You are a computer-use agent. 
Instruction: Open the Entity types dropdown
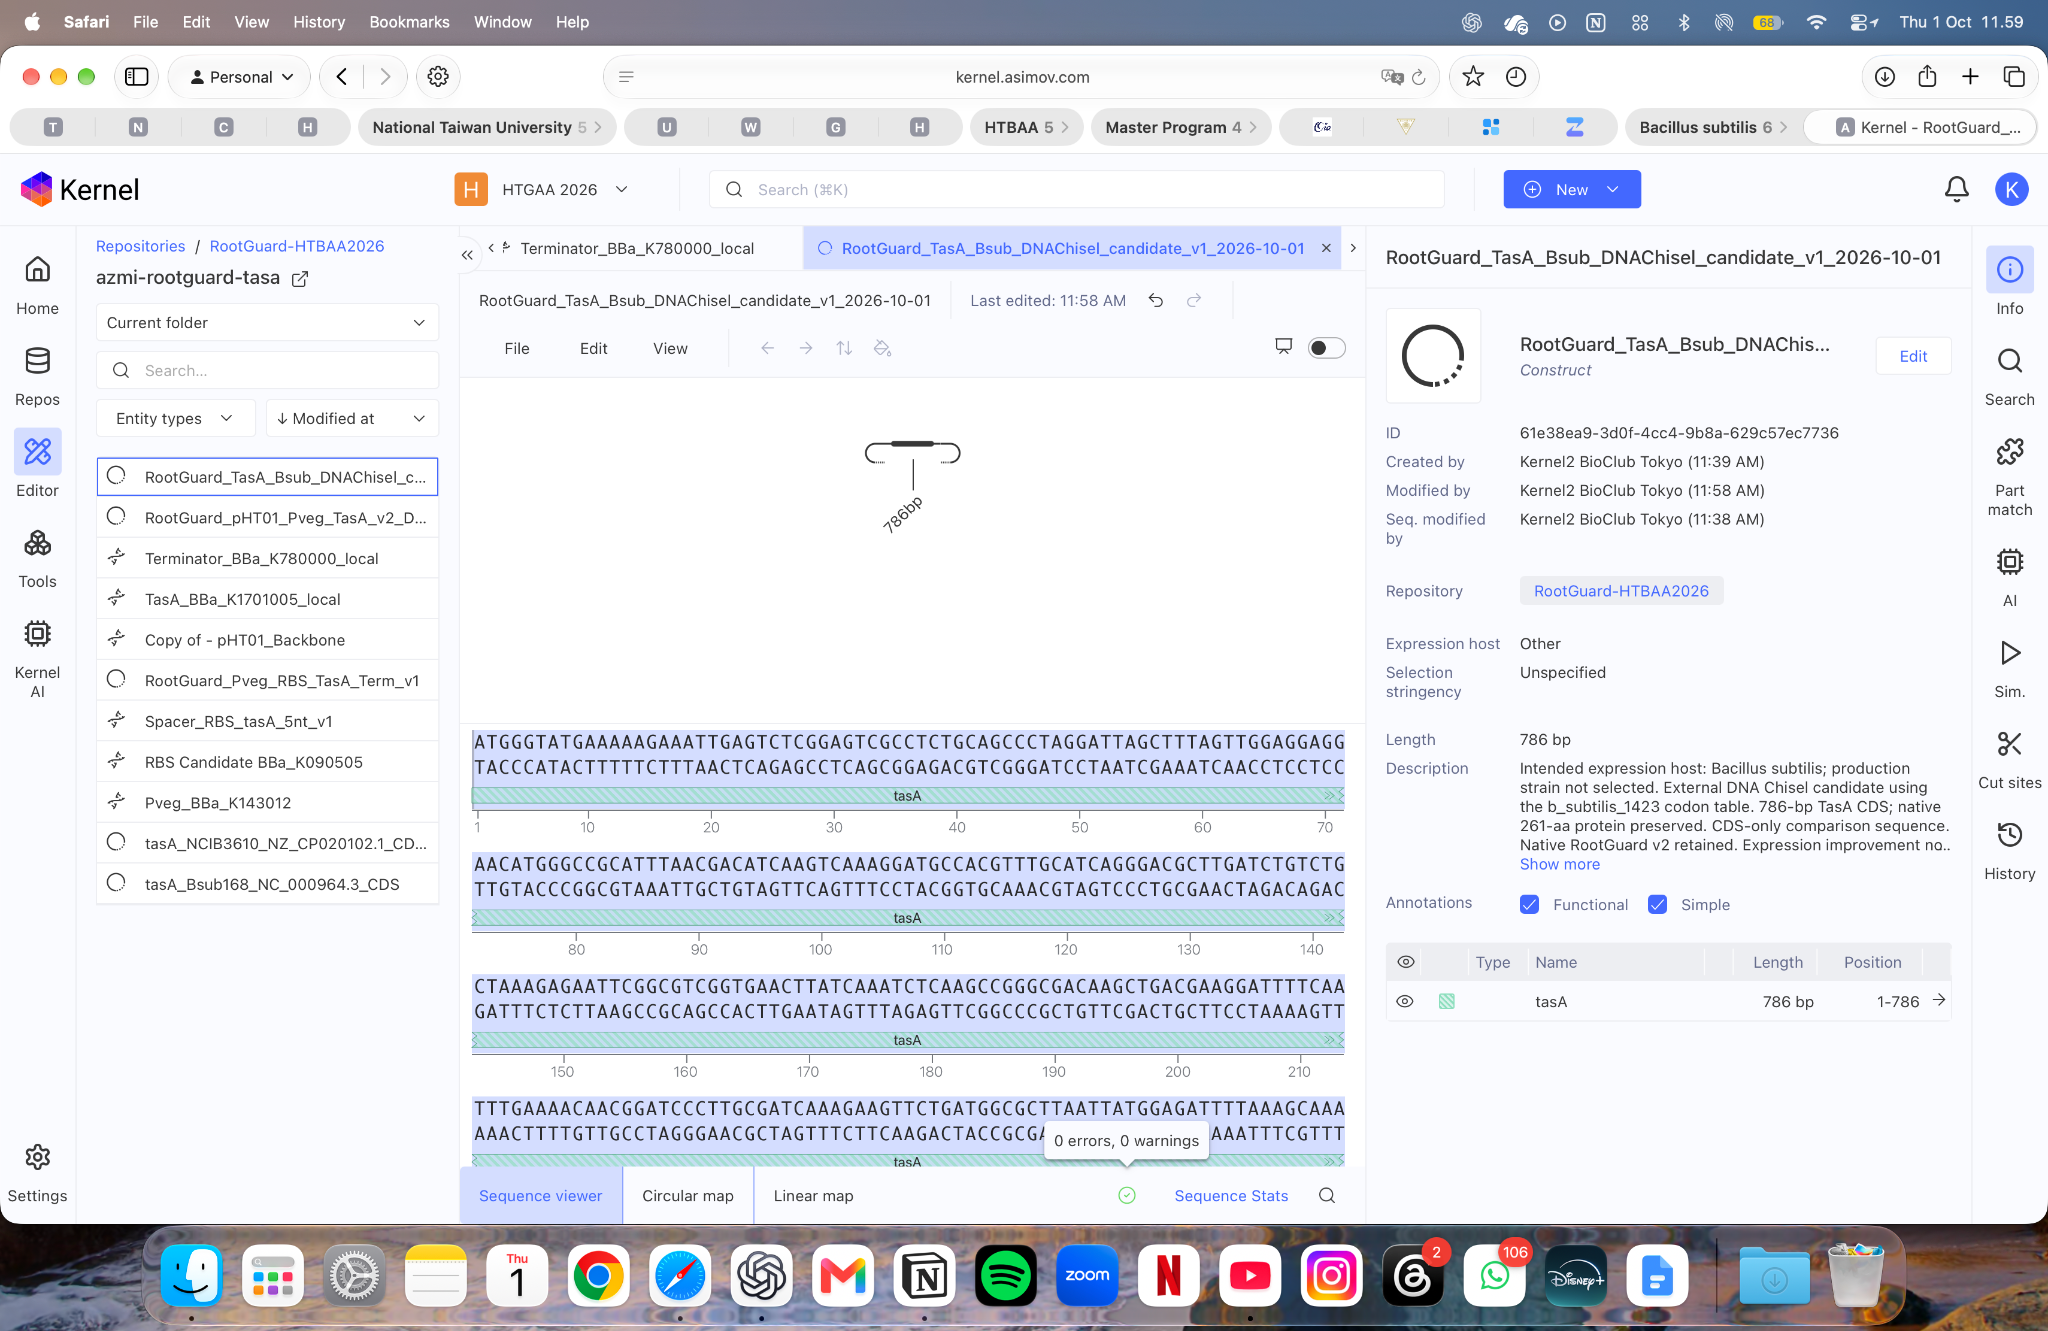click(x=175, y=418)
